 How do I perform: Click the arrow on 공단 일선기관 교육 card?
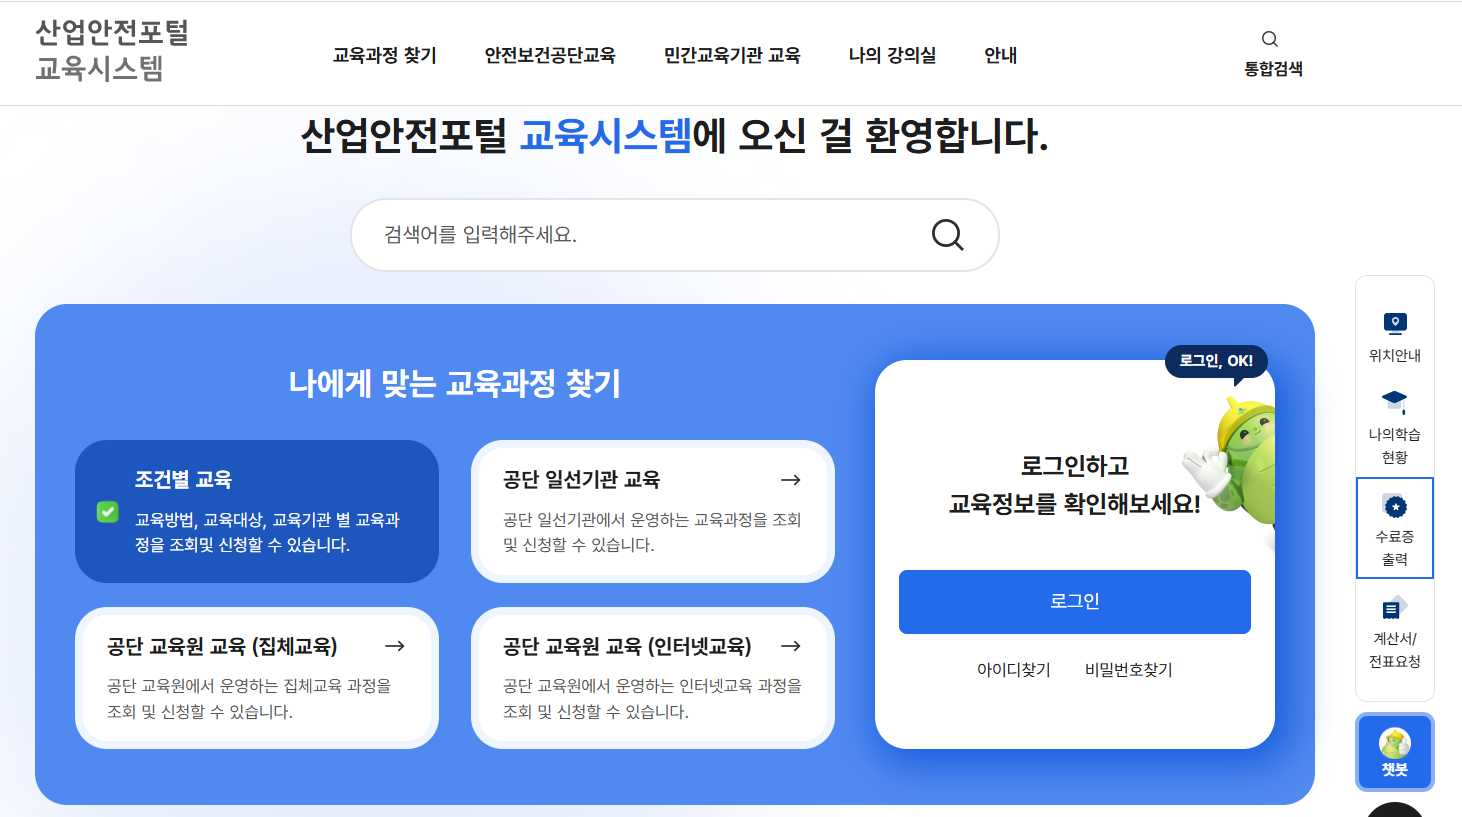point(791,480)
